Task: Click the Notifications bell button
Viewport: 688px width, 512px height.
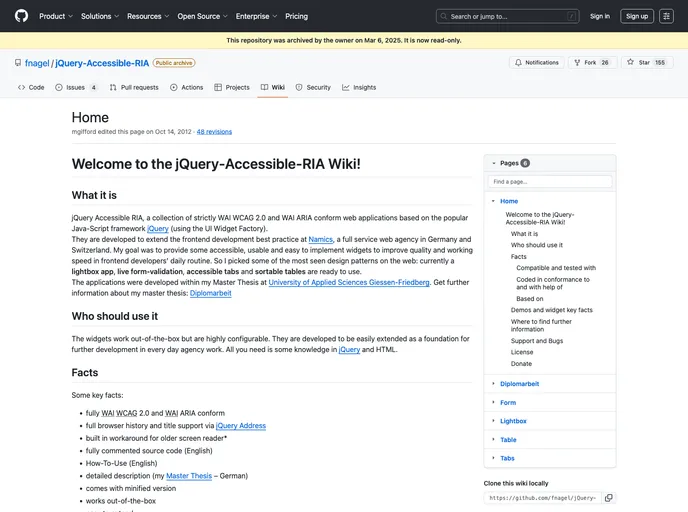Action: click(x=538, y=62)
